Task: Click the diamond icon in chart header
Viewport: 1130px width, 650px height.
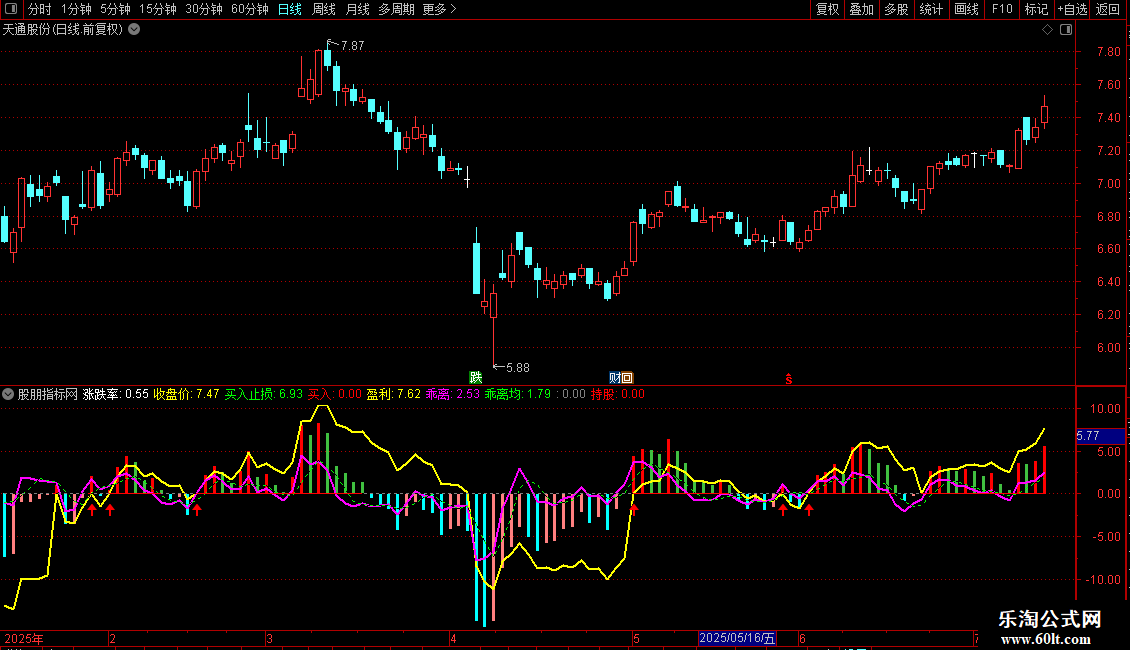Action: [x=1048, y=30]
